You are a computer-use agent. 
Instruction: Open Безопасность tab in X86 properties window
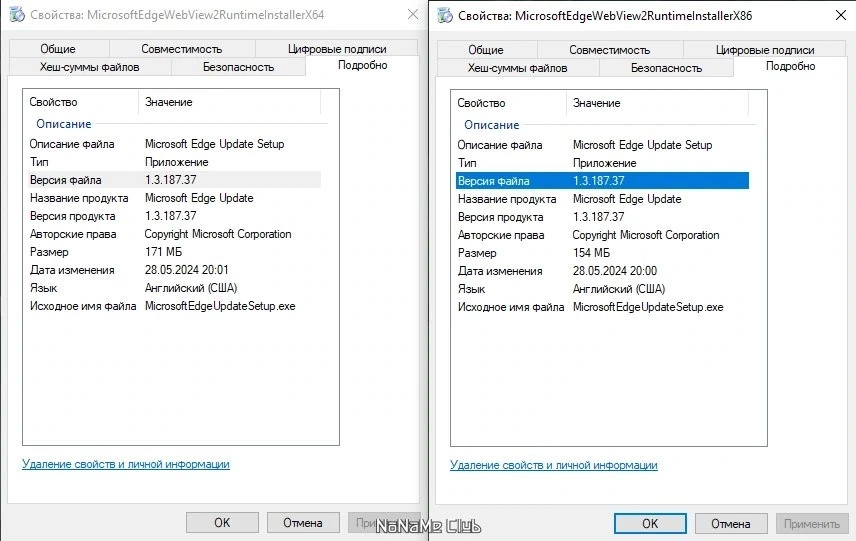[x=667, y=68]
